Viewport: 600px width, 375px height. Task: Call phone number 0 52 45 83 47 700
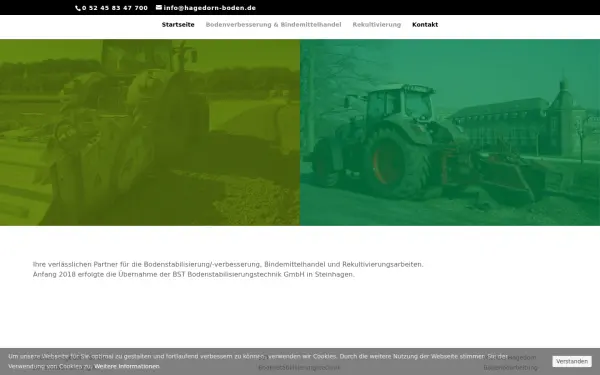(x=115, y=8)
